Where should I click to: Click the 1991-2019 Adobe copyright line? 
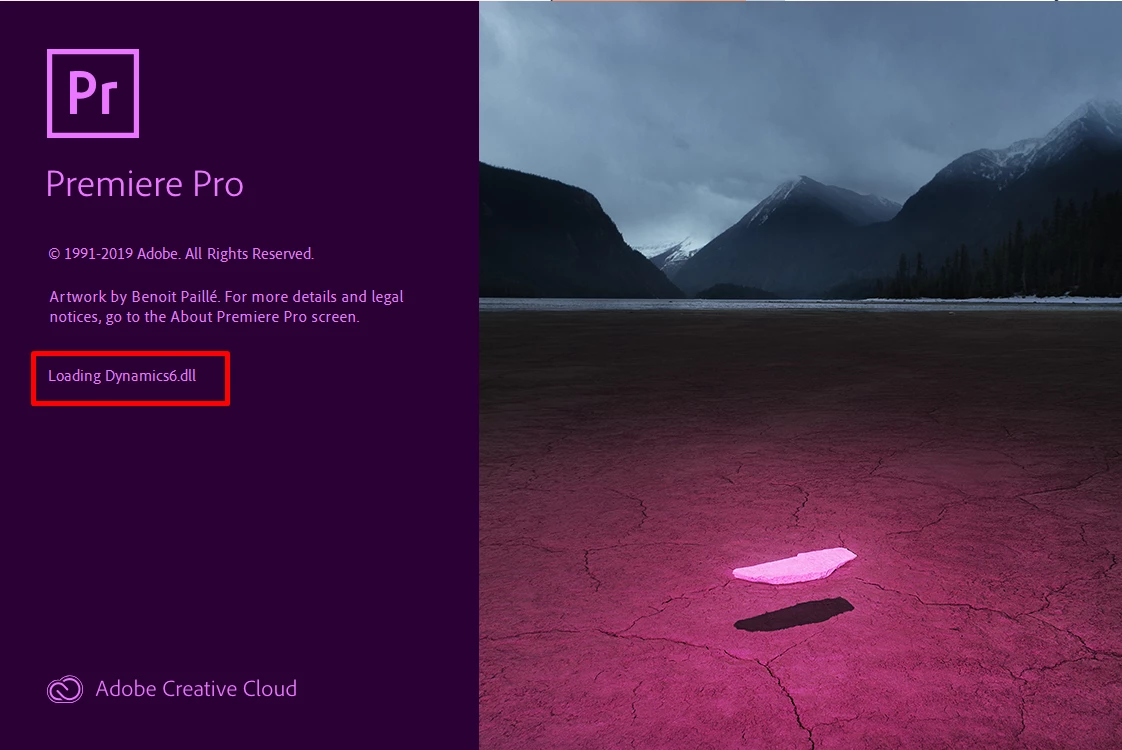[181, 253]
